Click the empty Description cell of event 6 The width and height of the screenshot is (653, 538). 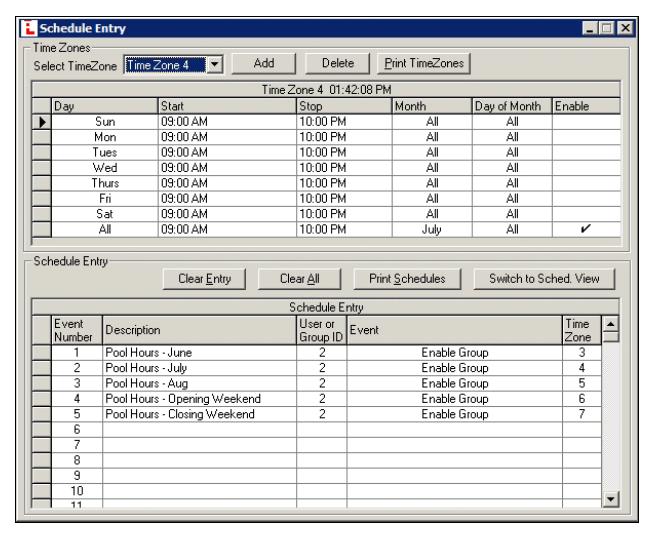click(x=199, y=430)
